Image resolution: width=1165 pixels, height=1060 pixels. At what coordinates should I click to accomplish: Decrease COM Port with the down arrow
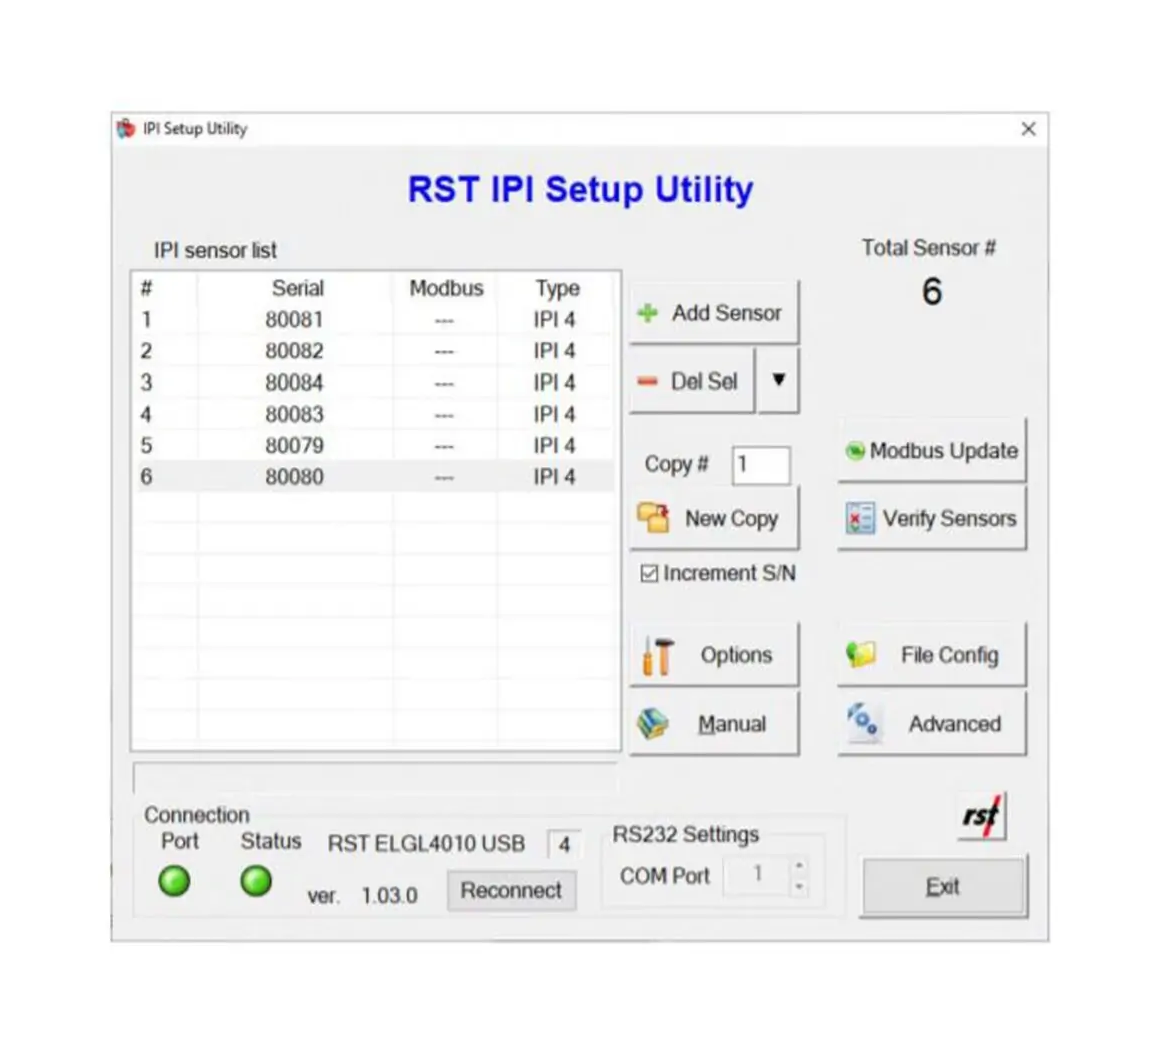pos(799,885)
